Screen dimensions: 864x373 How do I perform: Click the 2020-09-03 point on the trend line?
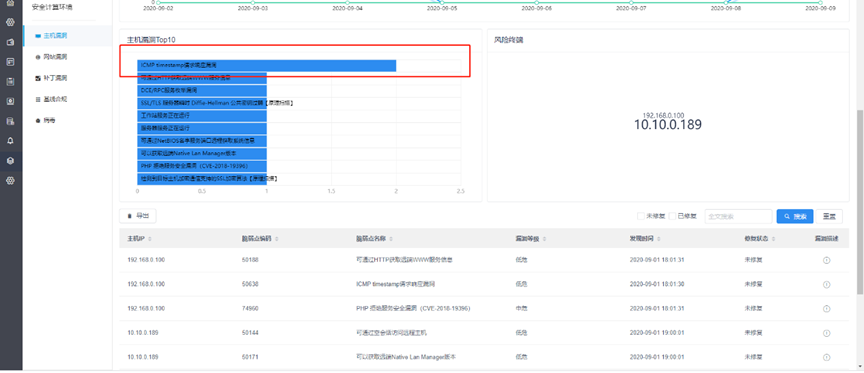(x=253, y=2)
